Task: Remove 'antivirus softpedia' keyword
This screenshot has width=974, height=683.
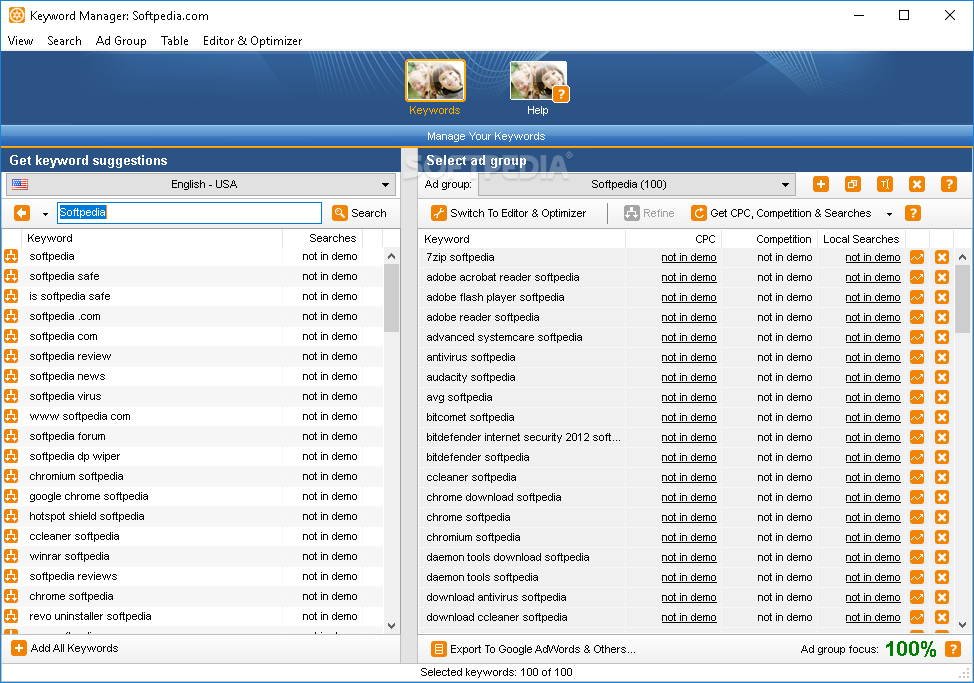Action: click(x=942, y=357)
